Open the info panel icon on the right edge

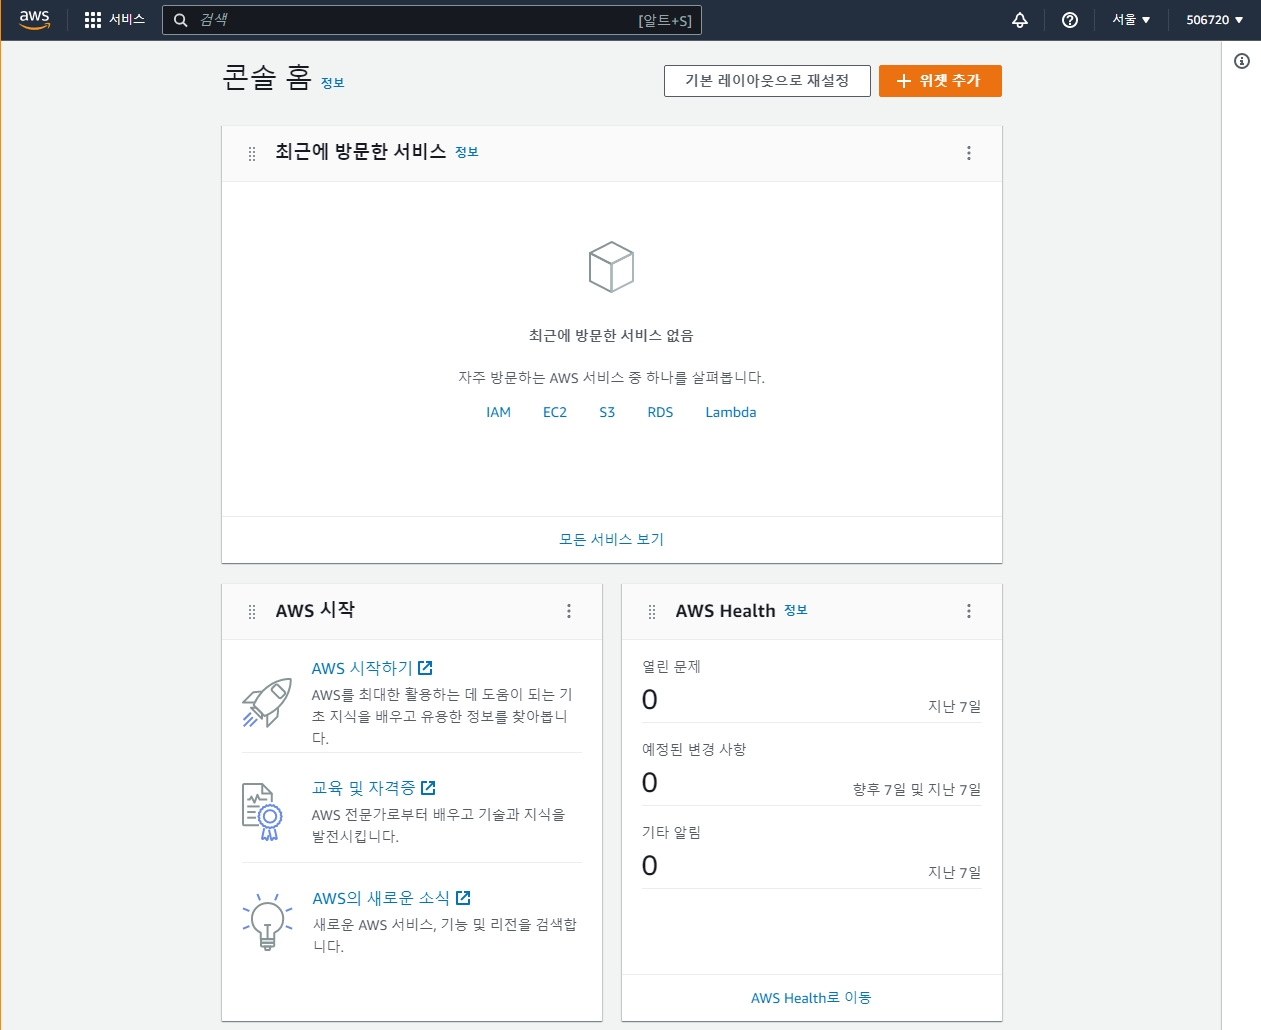[x=1242, y=61]
